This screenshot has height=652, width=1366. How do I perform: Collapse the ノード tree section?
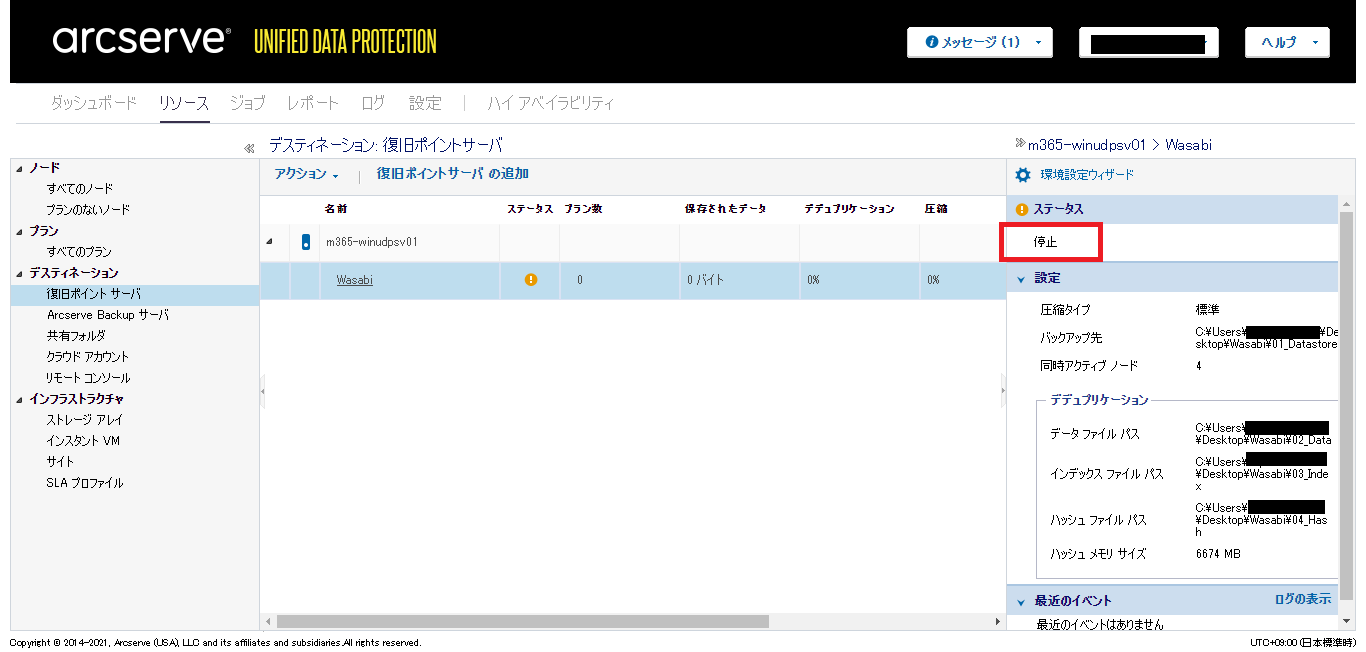[x=19, y=168]
